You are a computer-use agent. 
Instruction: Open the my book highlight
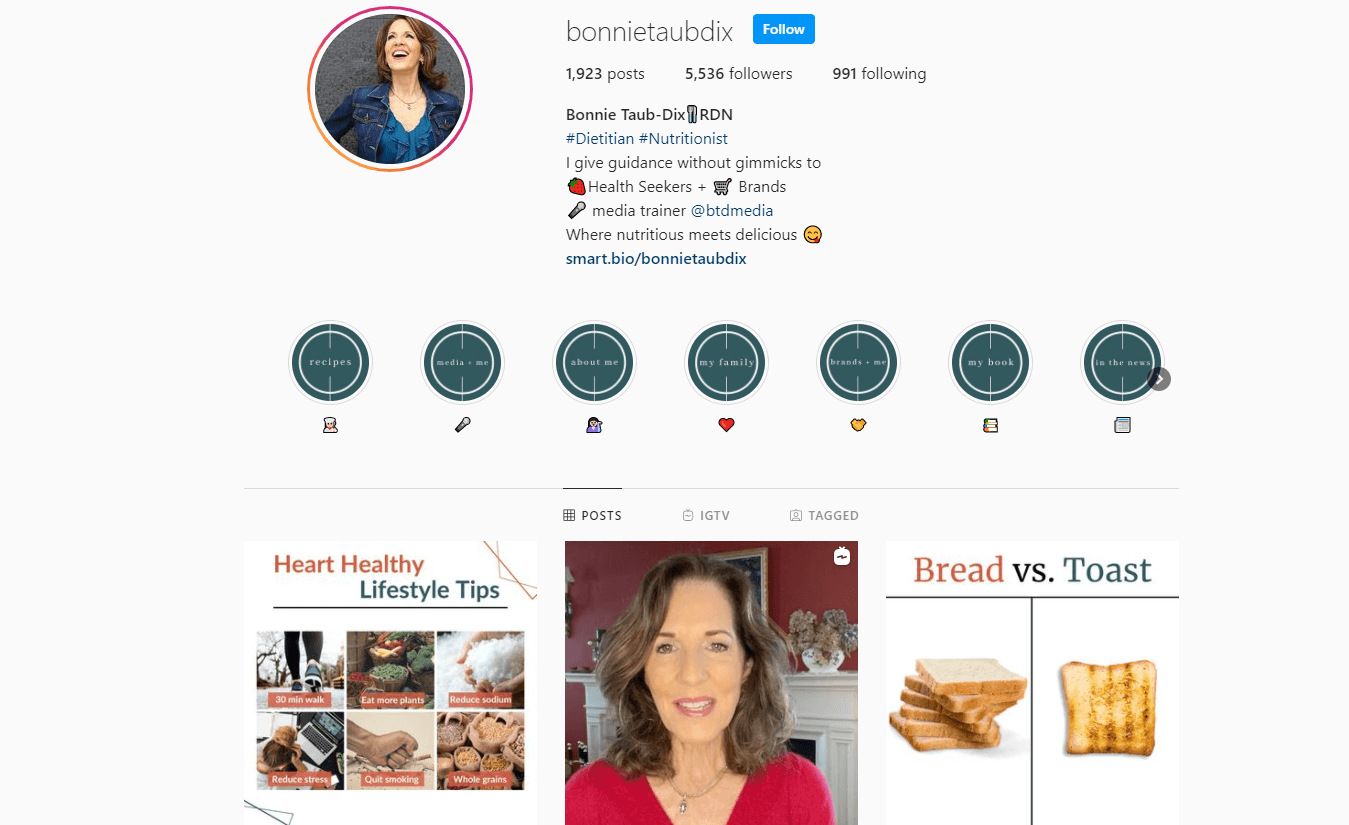(x=990, y=362)
